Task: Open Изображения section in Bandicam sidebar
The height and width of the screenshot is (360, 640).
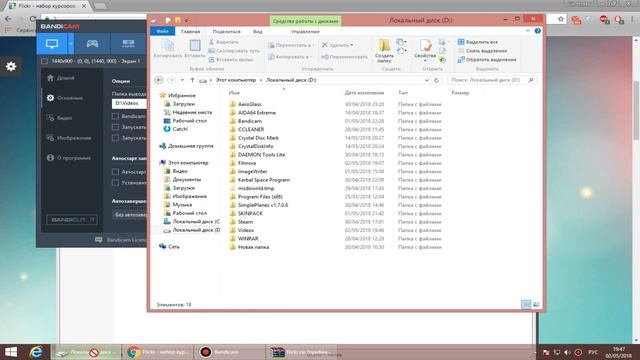Action: (69, 138)
